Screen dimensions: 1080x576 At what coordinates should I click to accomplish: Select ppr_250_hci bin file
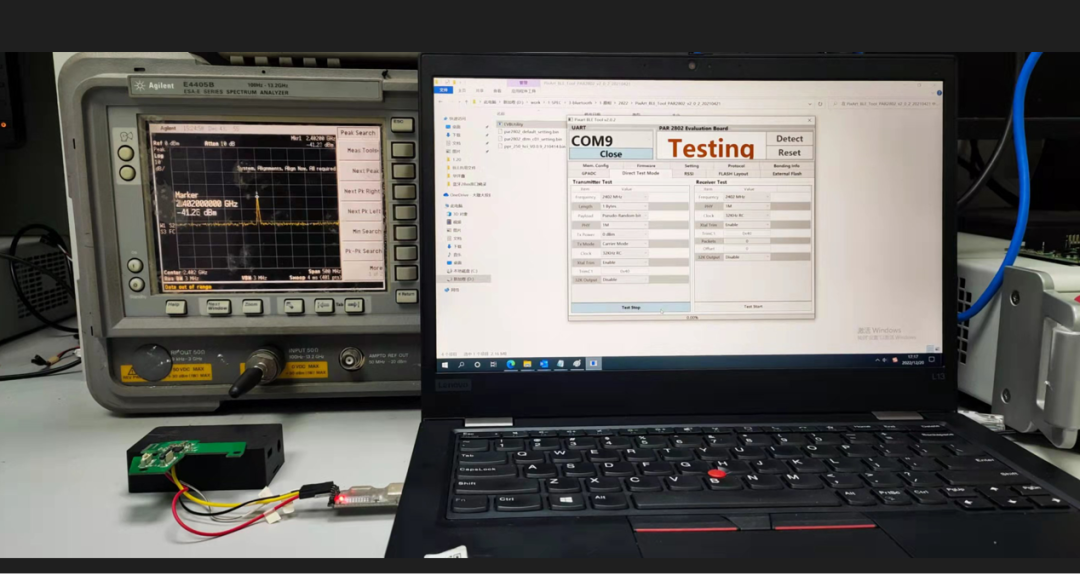(532, 146)
